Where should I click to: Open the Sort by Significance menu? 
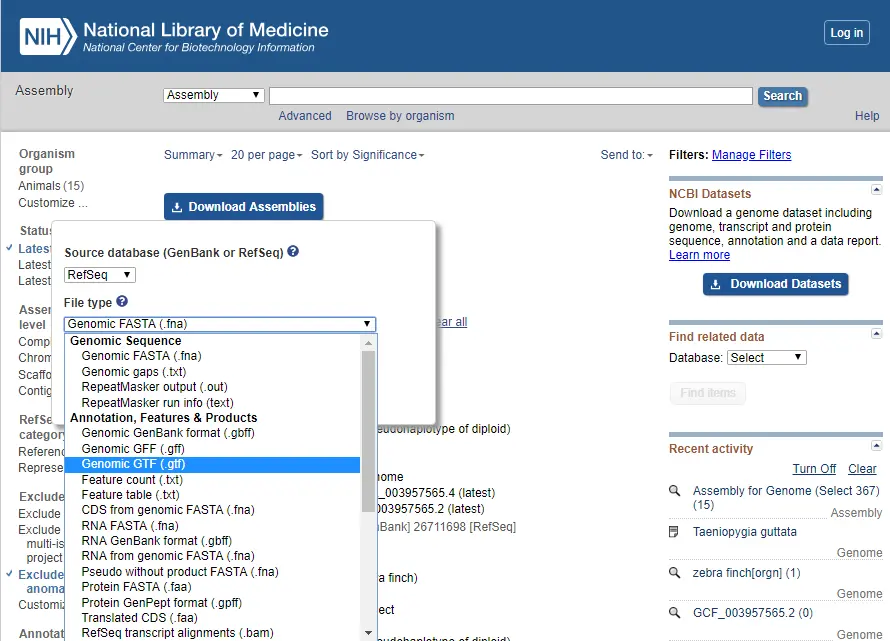point(367,155)
